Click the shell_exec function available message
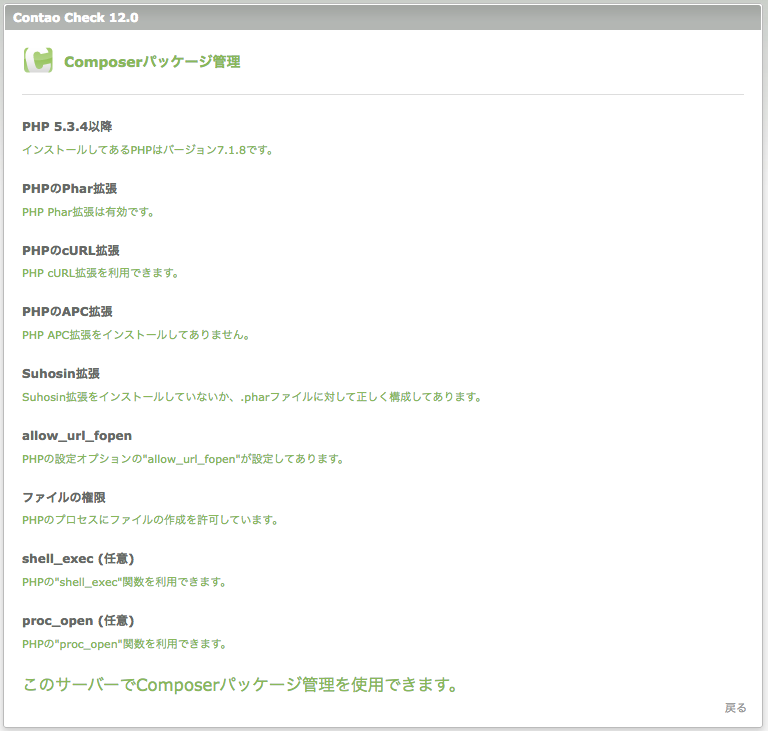The width and height of the screenshot is (768, 731). (124, 582)
